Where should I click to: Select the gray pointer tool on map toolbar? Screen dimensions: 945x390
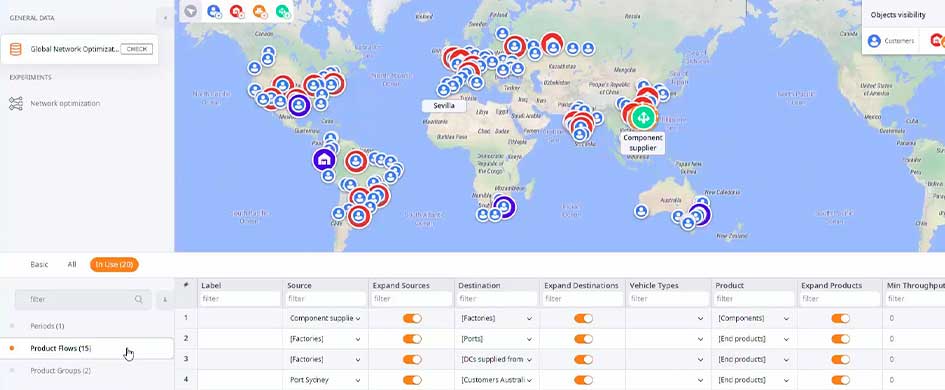coord(190,11)
